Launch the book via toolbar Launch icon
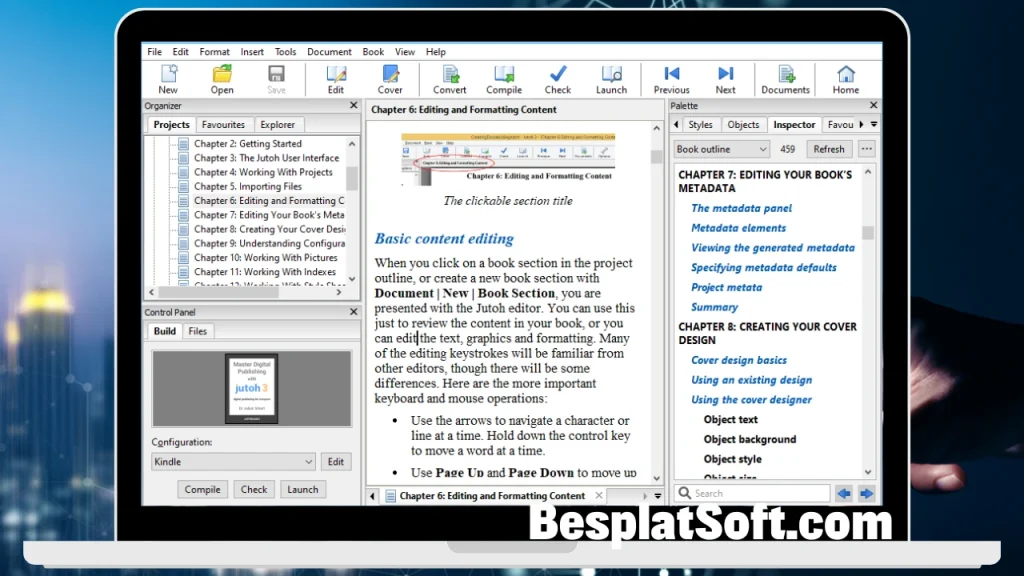1024x576 pixels. (x=611, y=79)
